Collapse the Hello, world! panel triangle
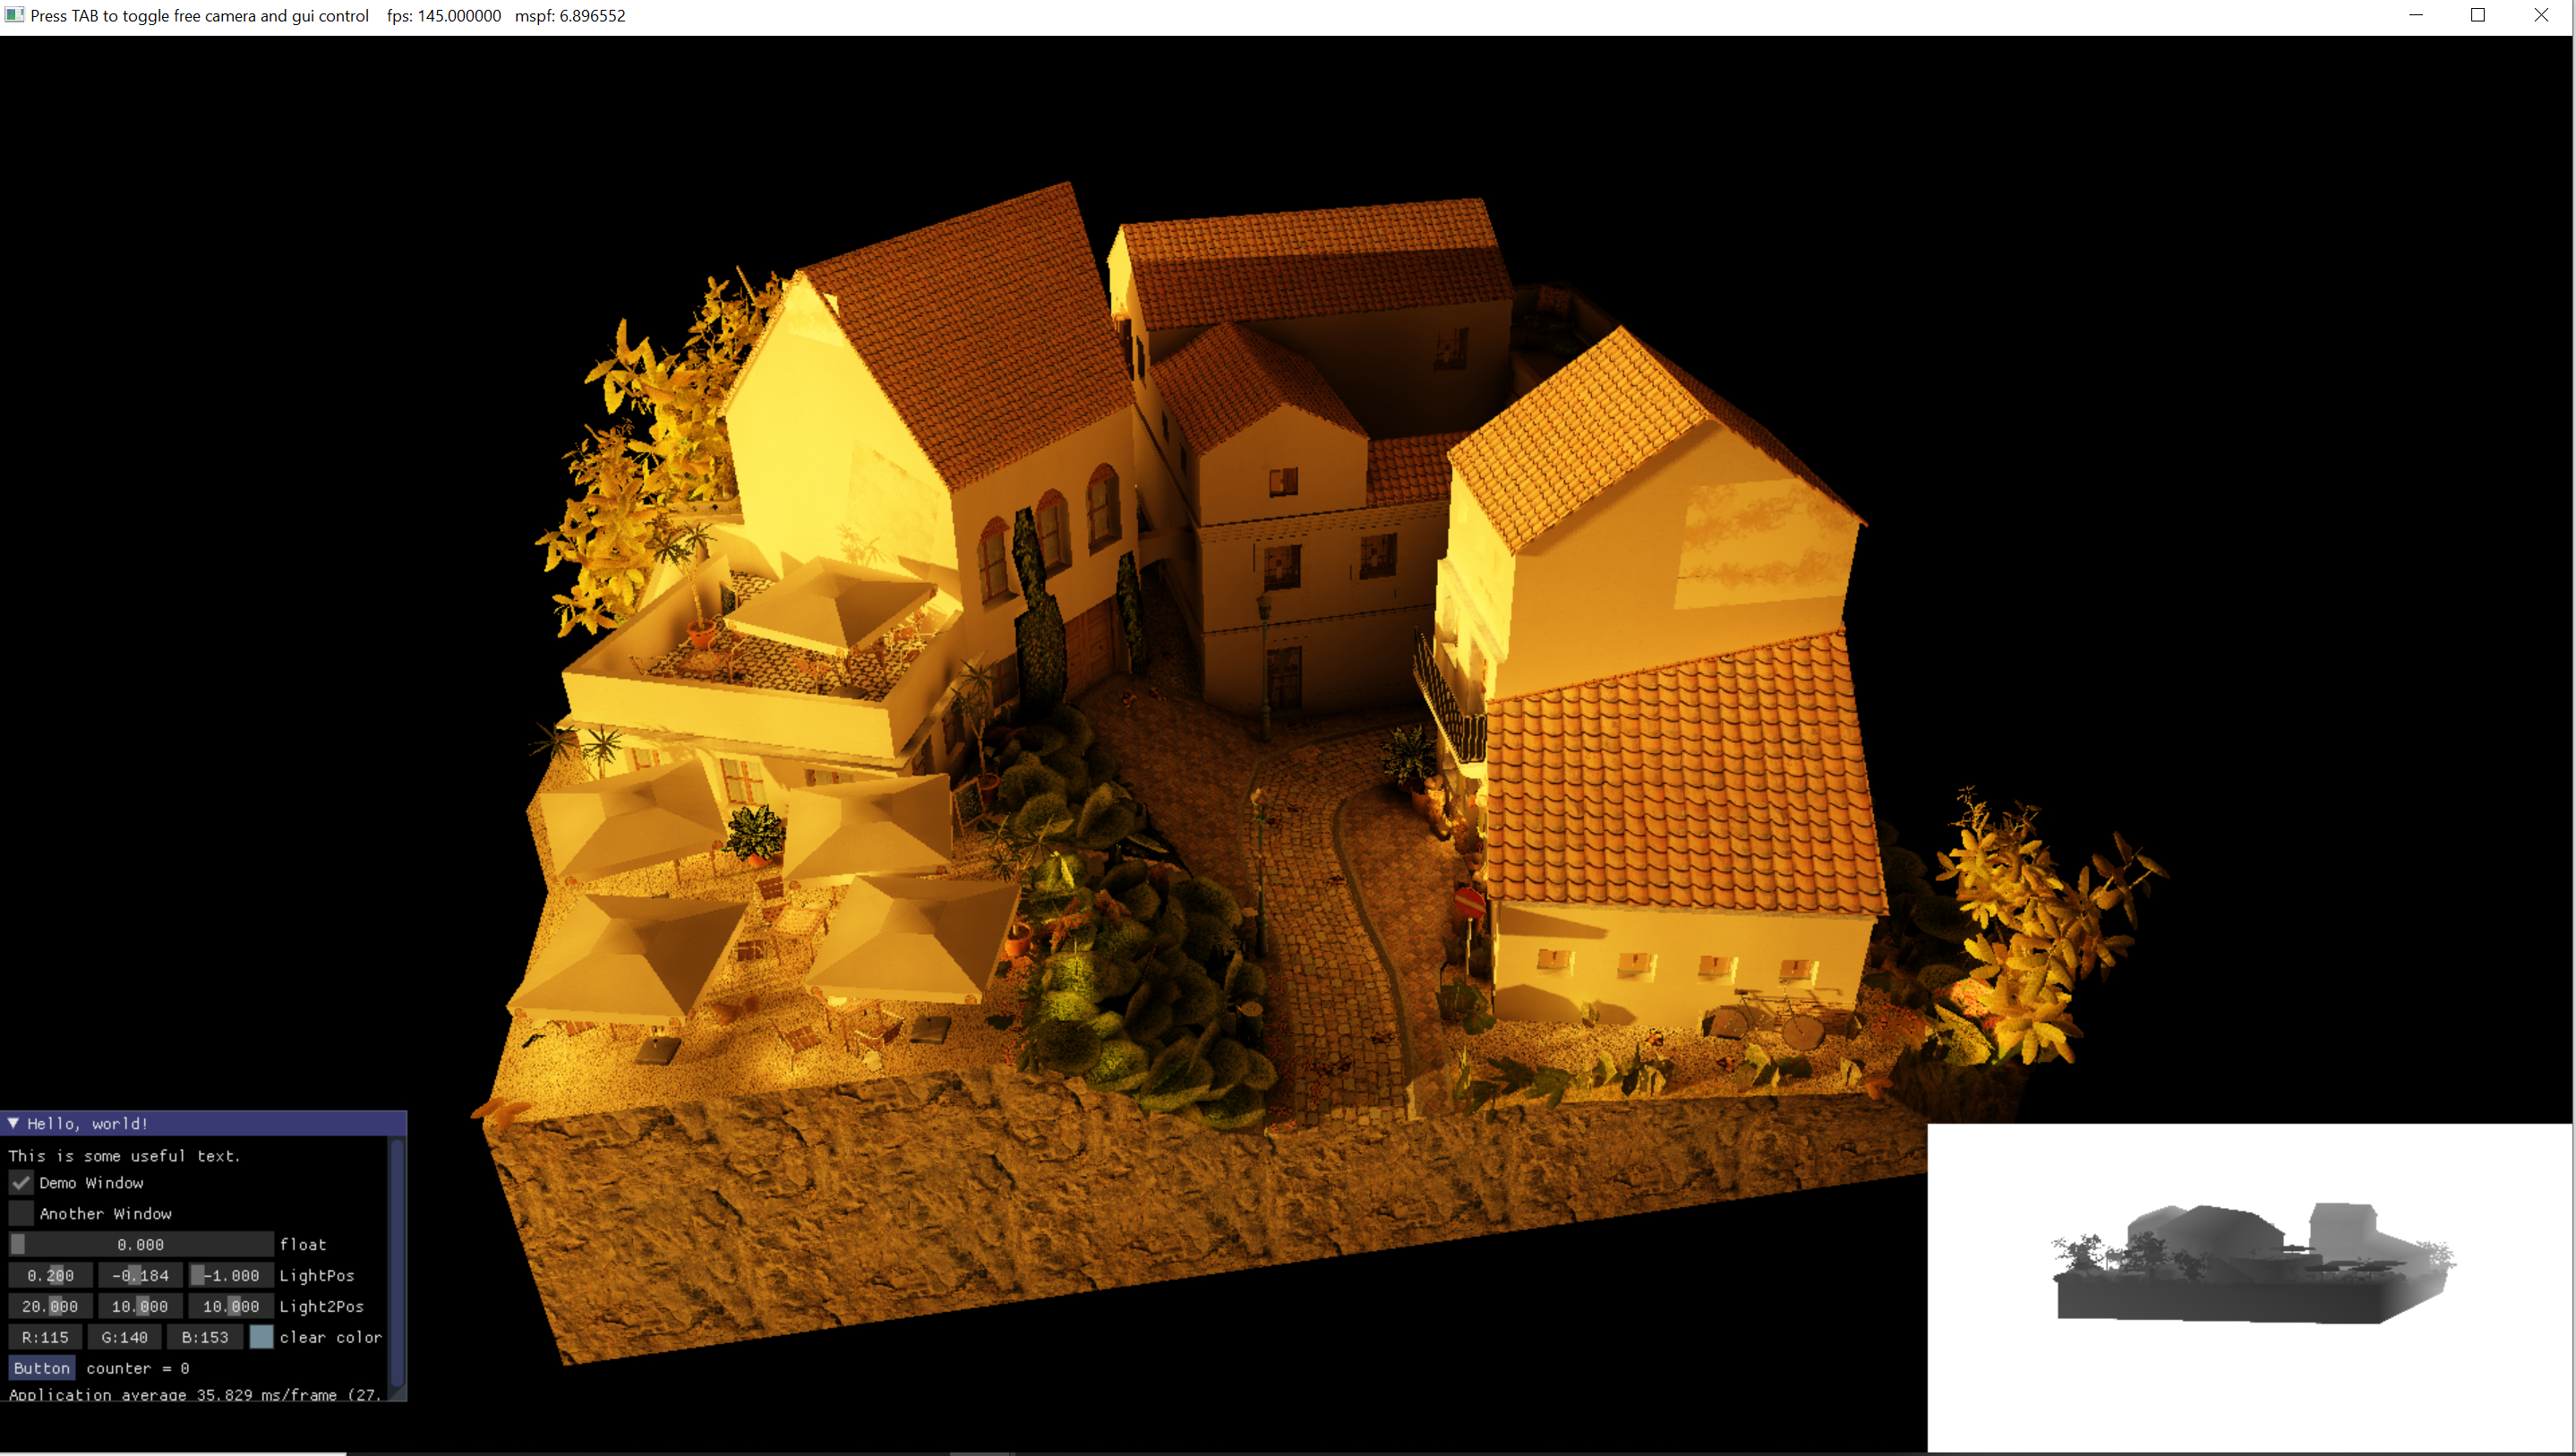 pyautogui.click(x=14, y=1123)
